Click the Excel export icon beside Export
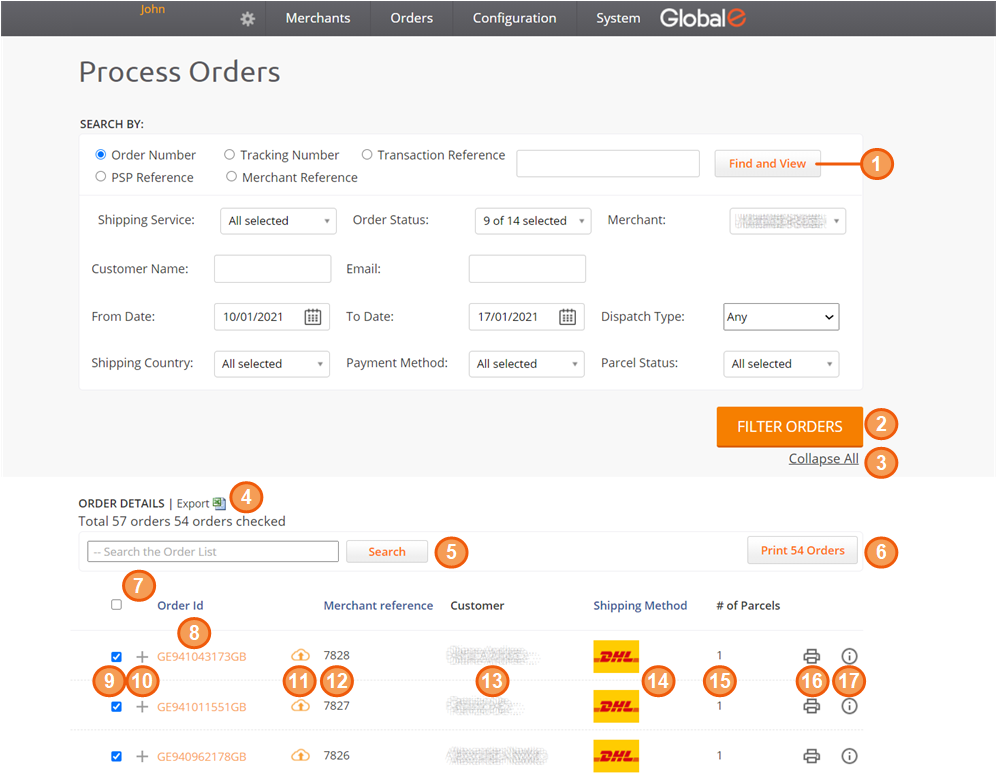The height and width of the screenshot is (780, 997). pos(220,504)
